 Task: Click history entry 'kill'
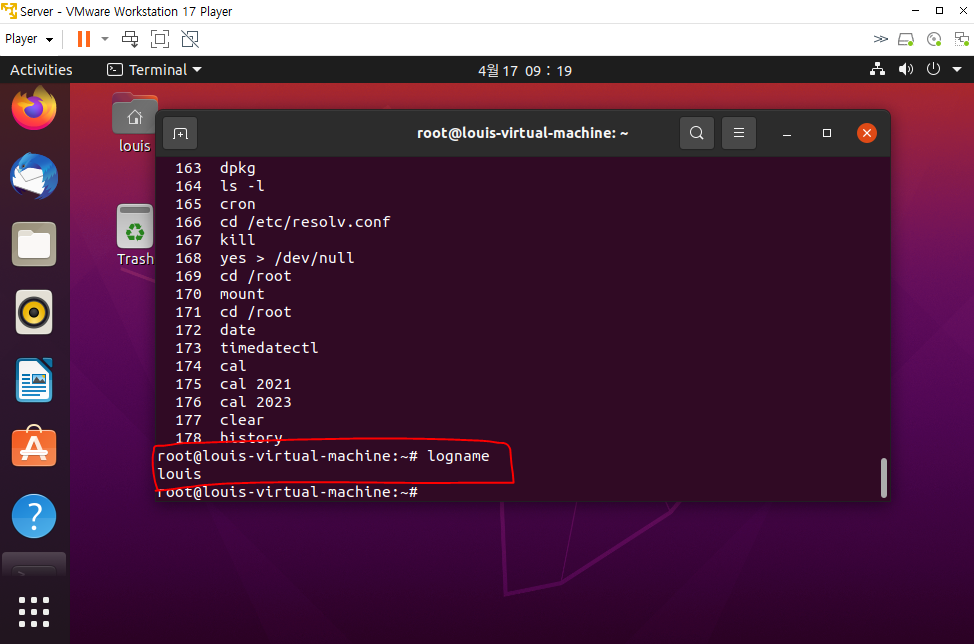(237, 240)
